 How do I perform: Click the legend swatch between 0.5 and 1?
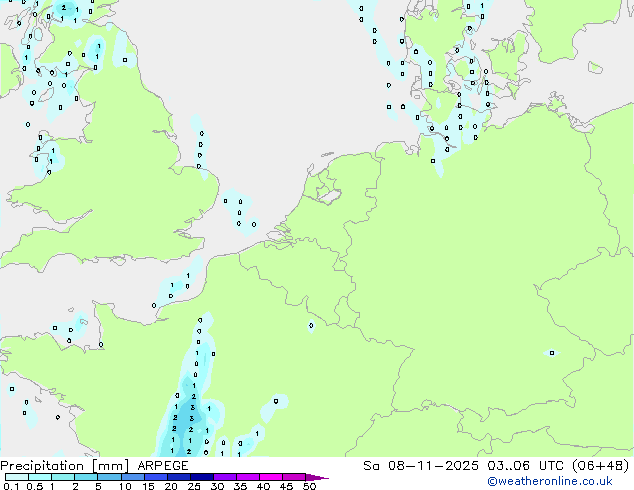[x=40, y=477]
